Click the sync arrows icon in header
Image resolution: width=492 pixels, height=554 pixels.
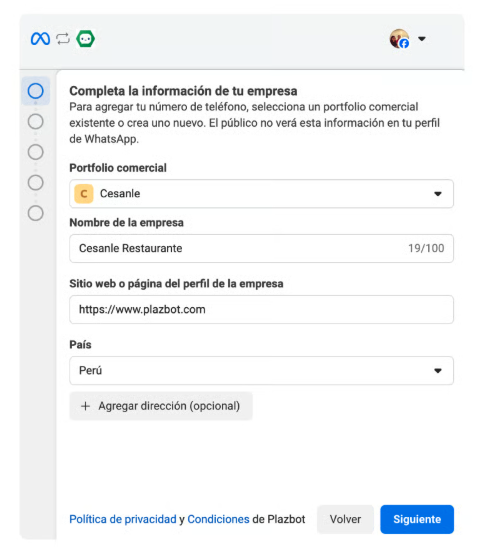(63, 39)
